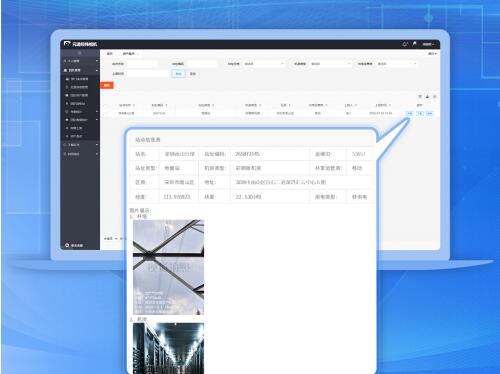Click the reset button beside the search button
The width and height of the screenshot is (500, 374).
point(193,74)
